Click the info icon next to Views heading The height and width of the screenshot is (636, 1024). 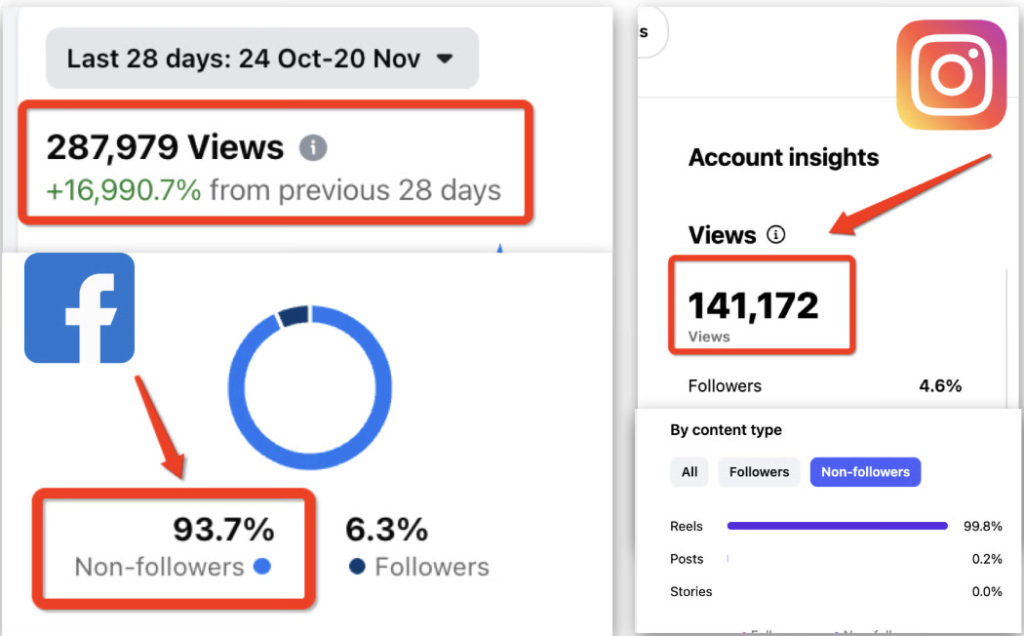(x=775, y=235)
